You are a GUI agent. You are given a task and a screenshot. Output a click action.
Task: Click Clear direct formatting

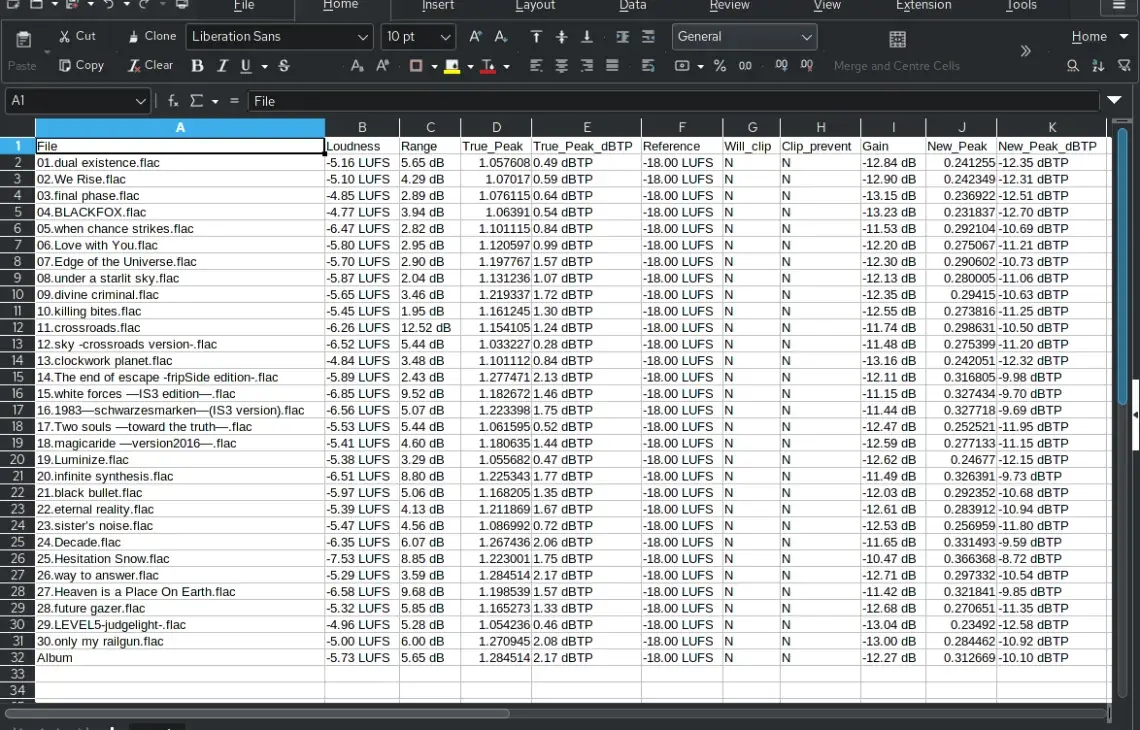tap(150, 65)
